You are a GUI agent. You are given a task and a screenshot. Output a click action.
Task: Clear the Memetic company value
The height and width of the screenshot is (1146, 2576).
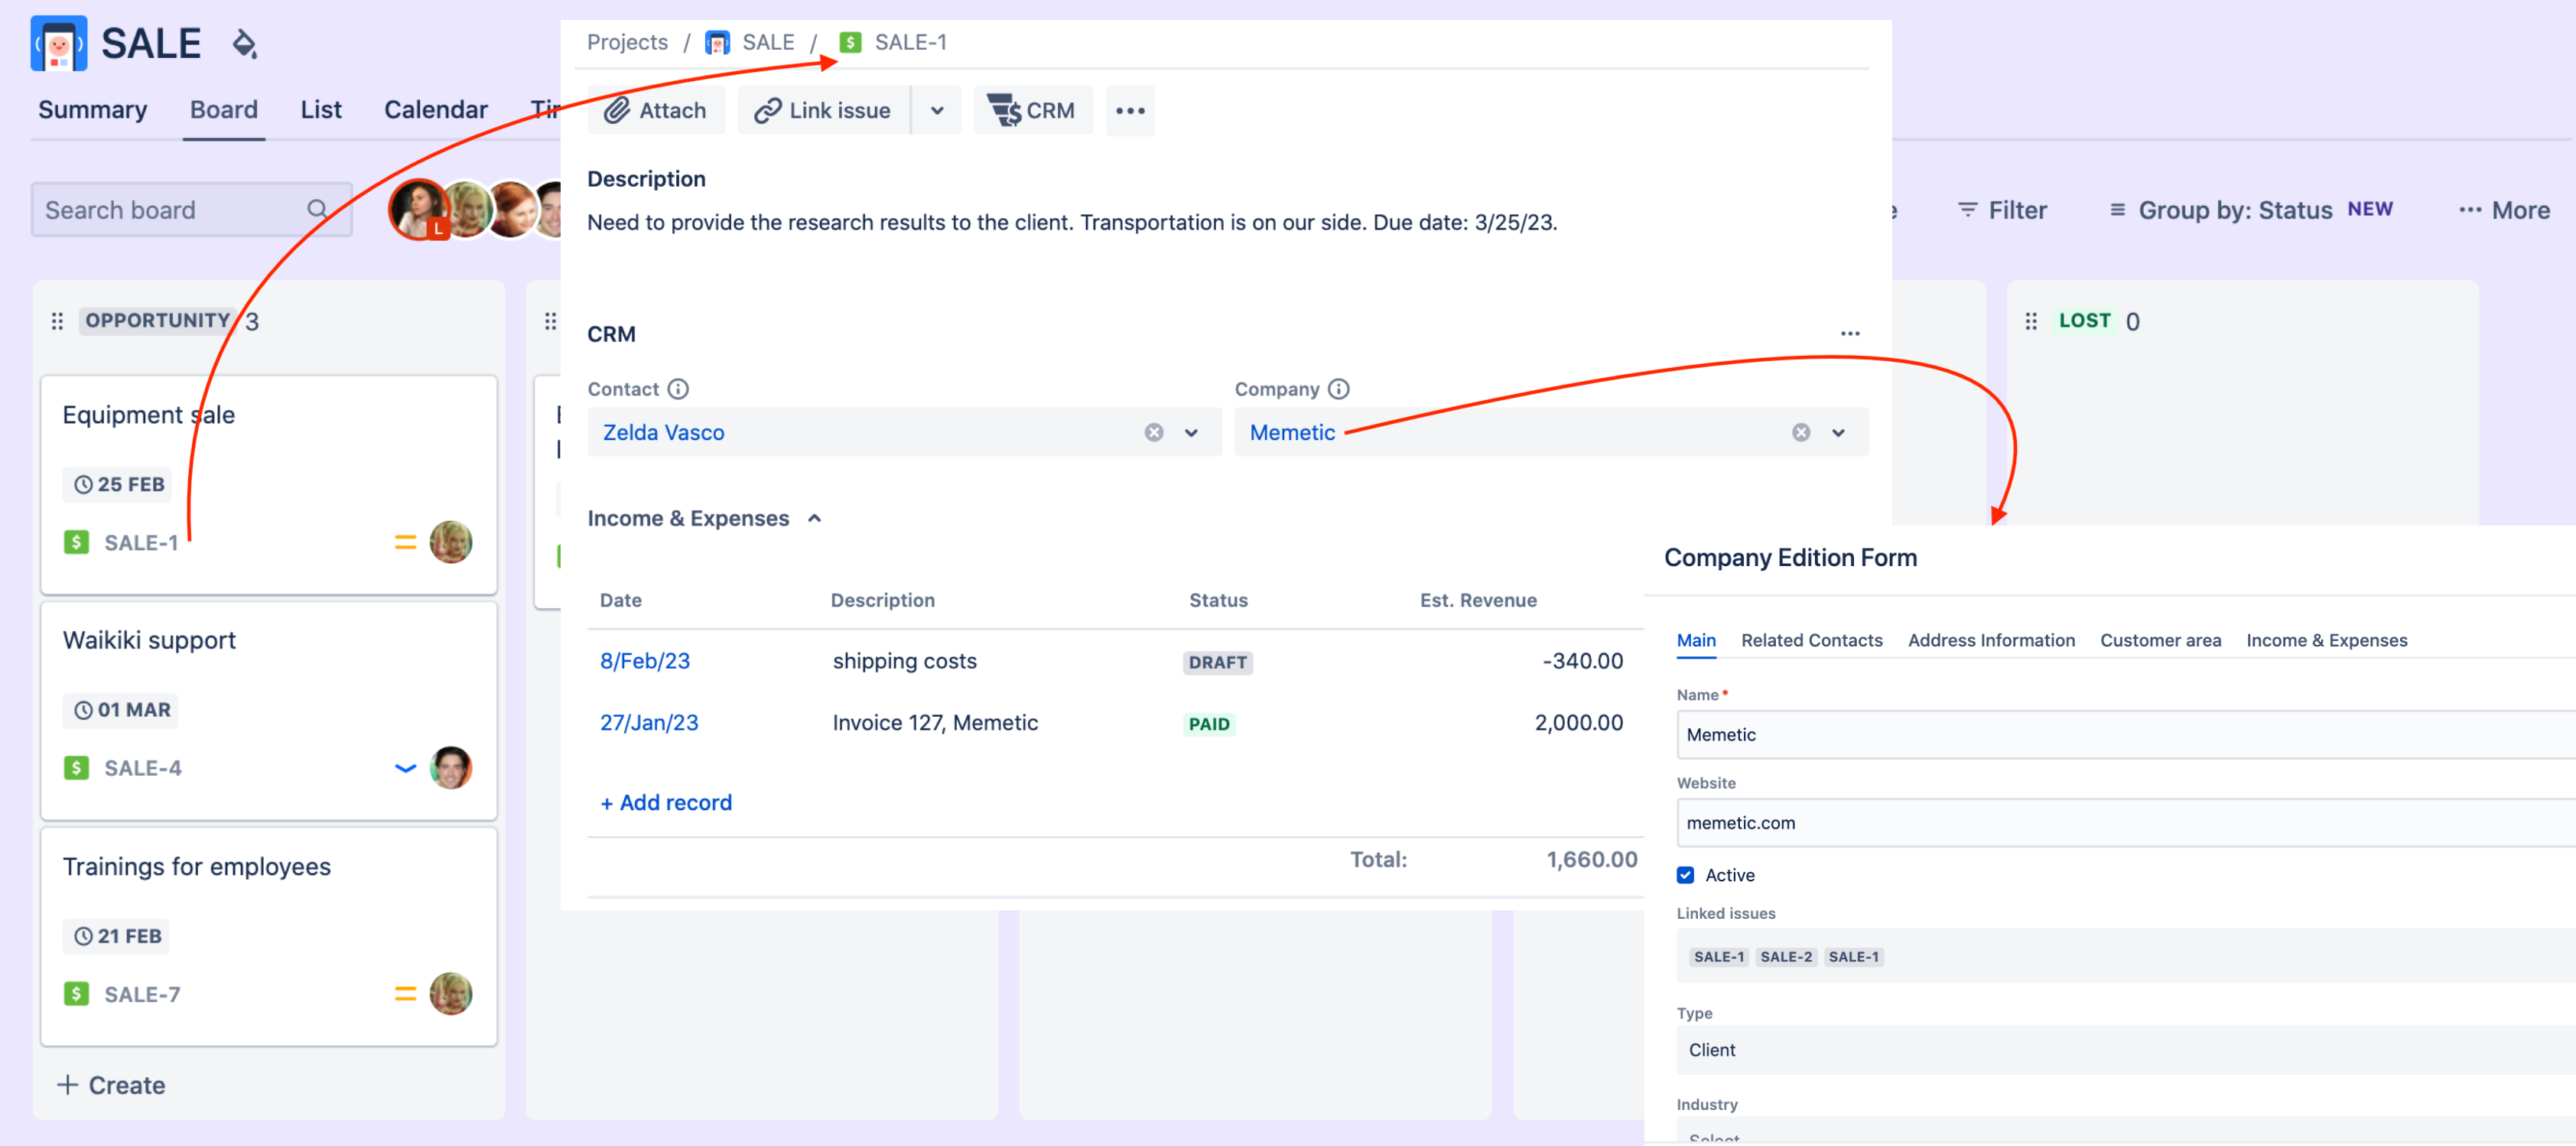pyautogui.click(x=1800, y=432)
